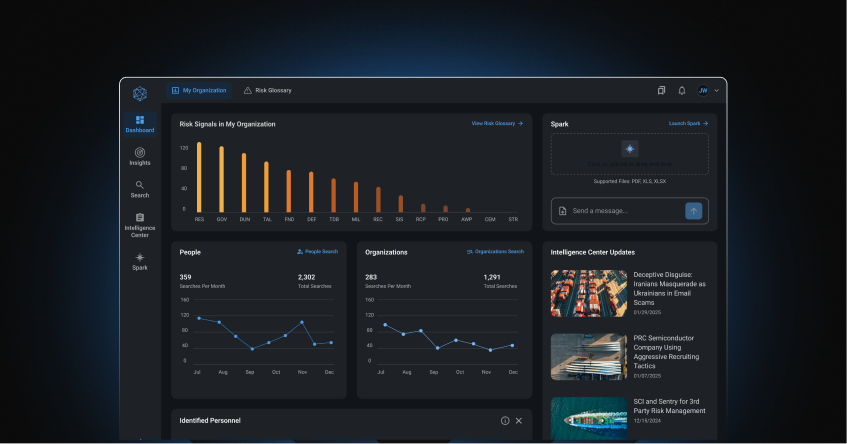Open Intelligence Center from the sidebar
847x444 pixels.
tap(139, 225)
